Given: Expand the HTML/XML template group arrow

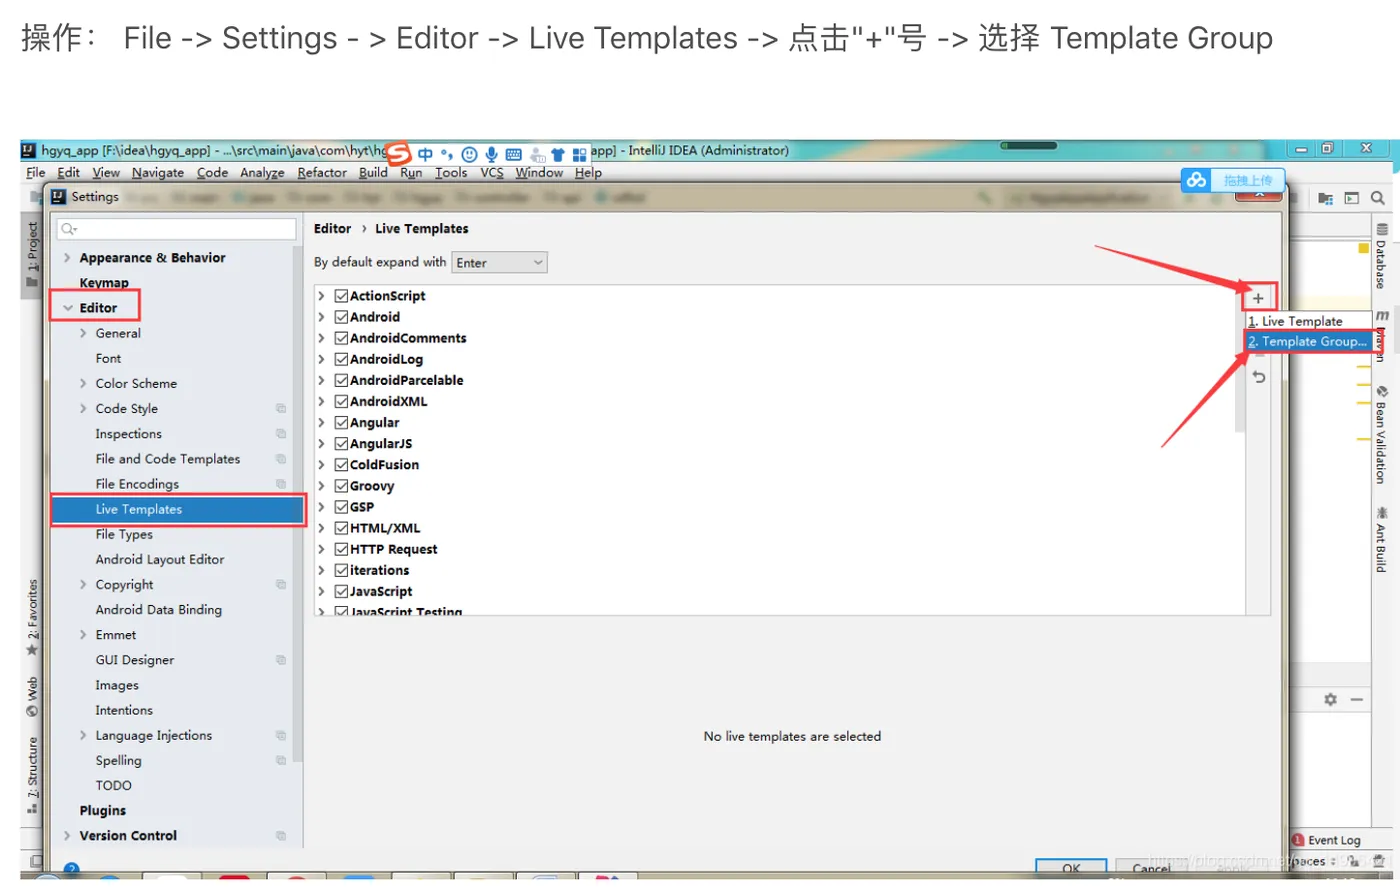Looking at the screenshot, I should pyautogui.click(x=322, y=528).
